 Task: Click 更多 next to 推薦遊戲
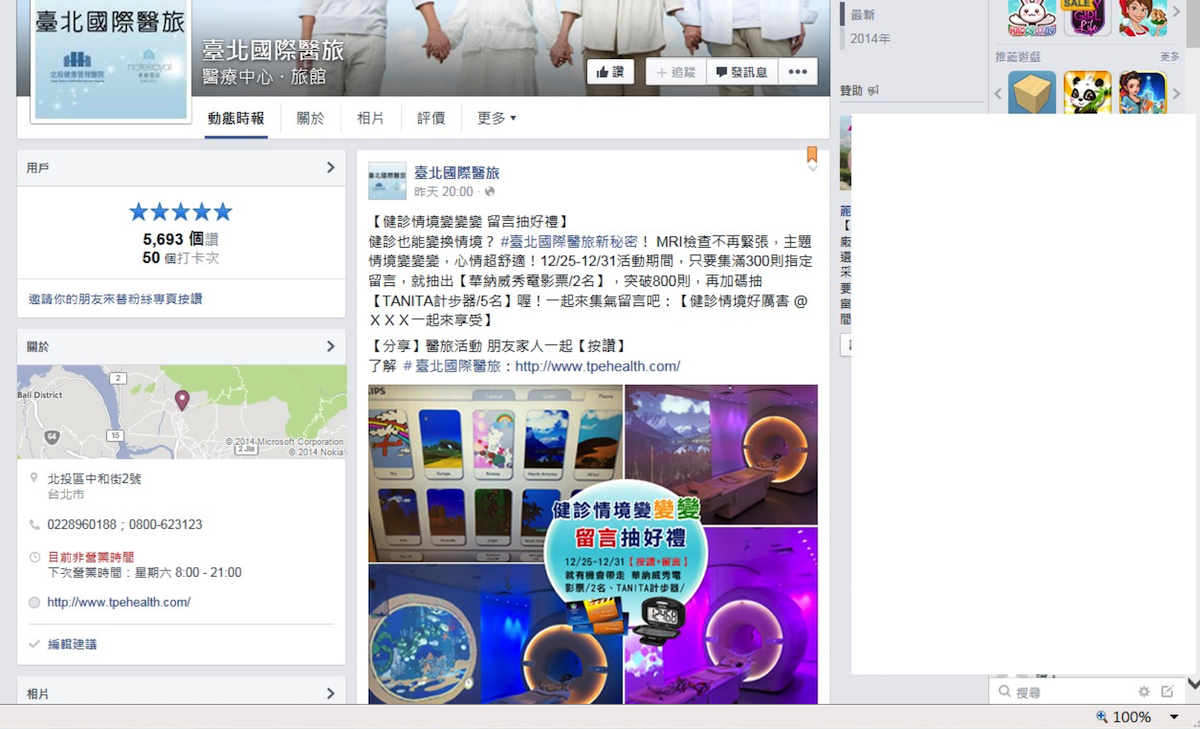[x=1170, y=57]
